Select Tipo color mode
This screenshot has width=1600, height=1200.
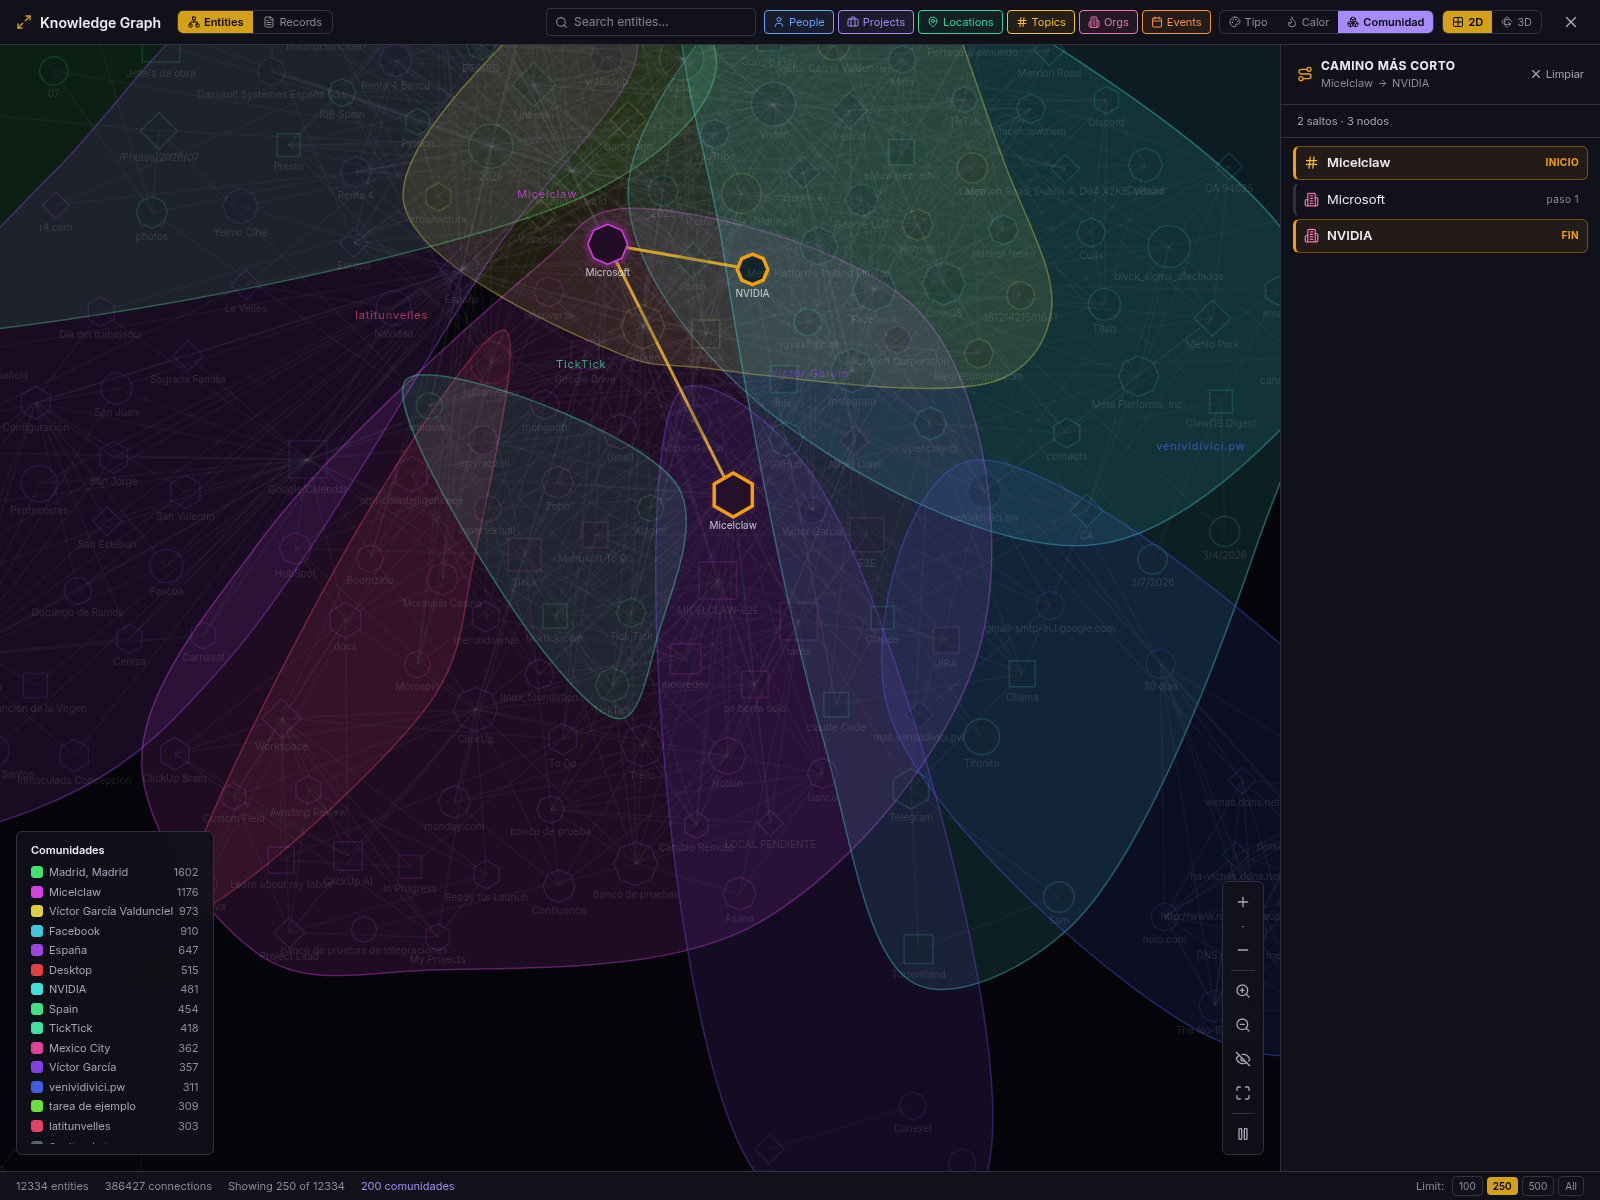tap(1248, 22)
